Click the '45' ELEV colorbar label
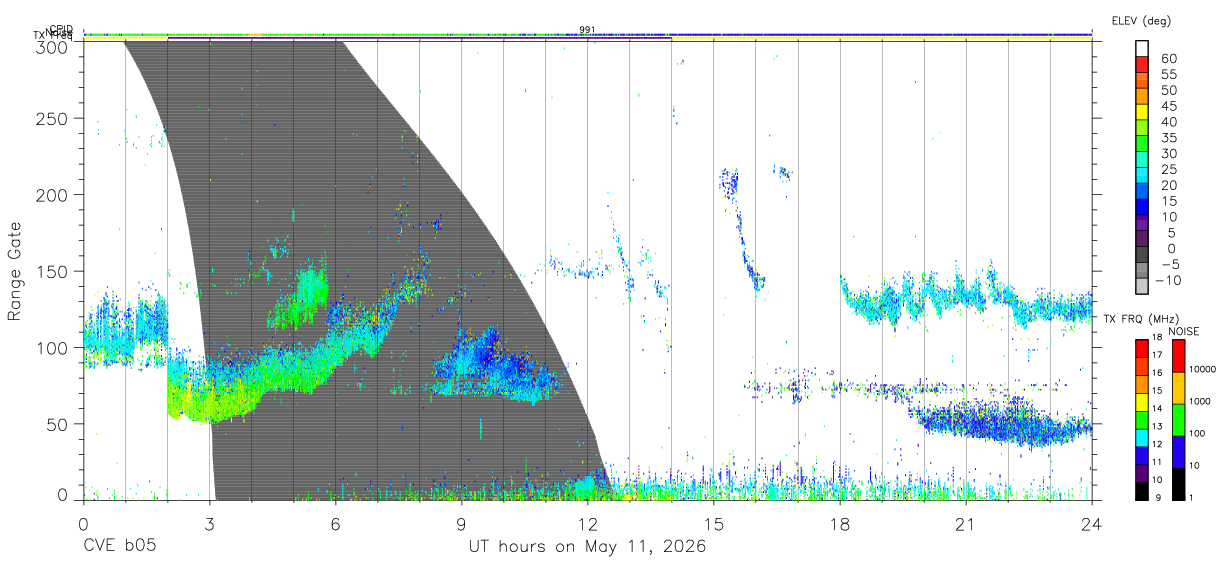Viewport: 1228px width, 567px height. click(1169, 106)
